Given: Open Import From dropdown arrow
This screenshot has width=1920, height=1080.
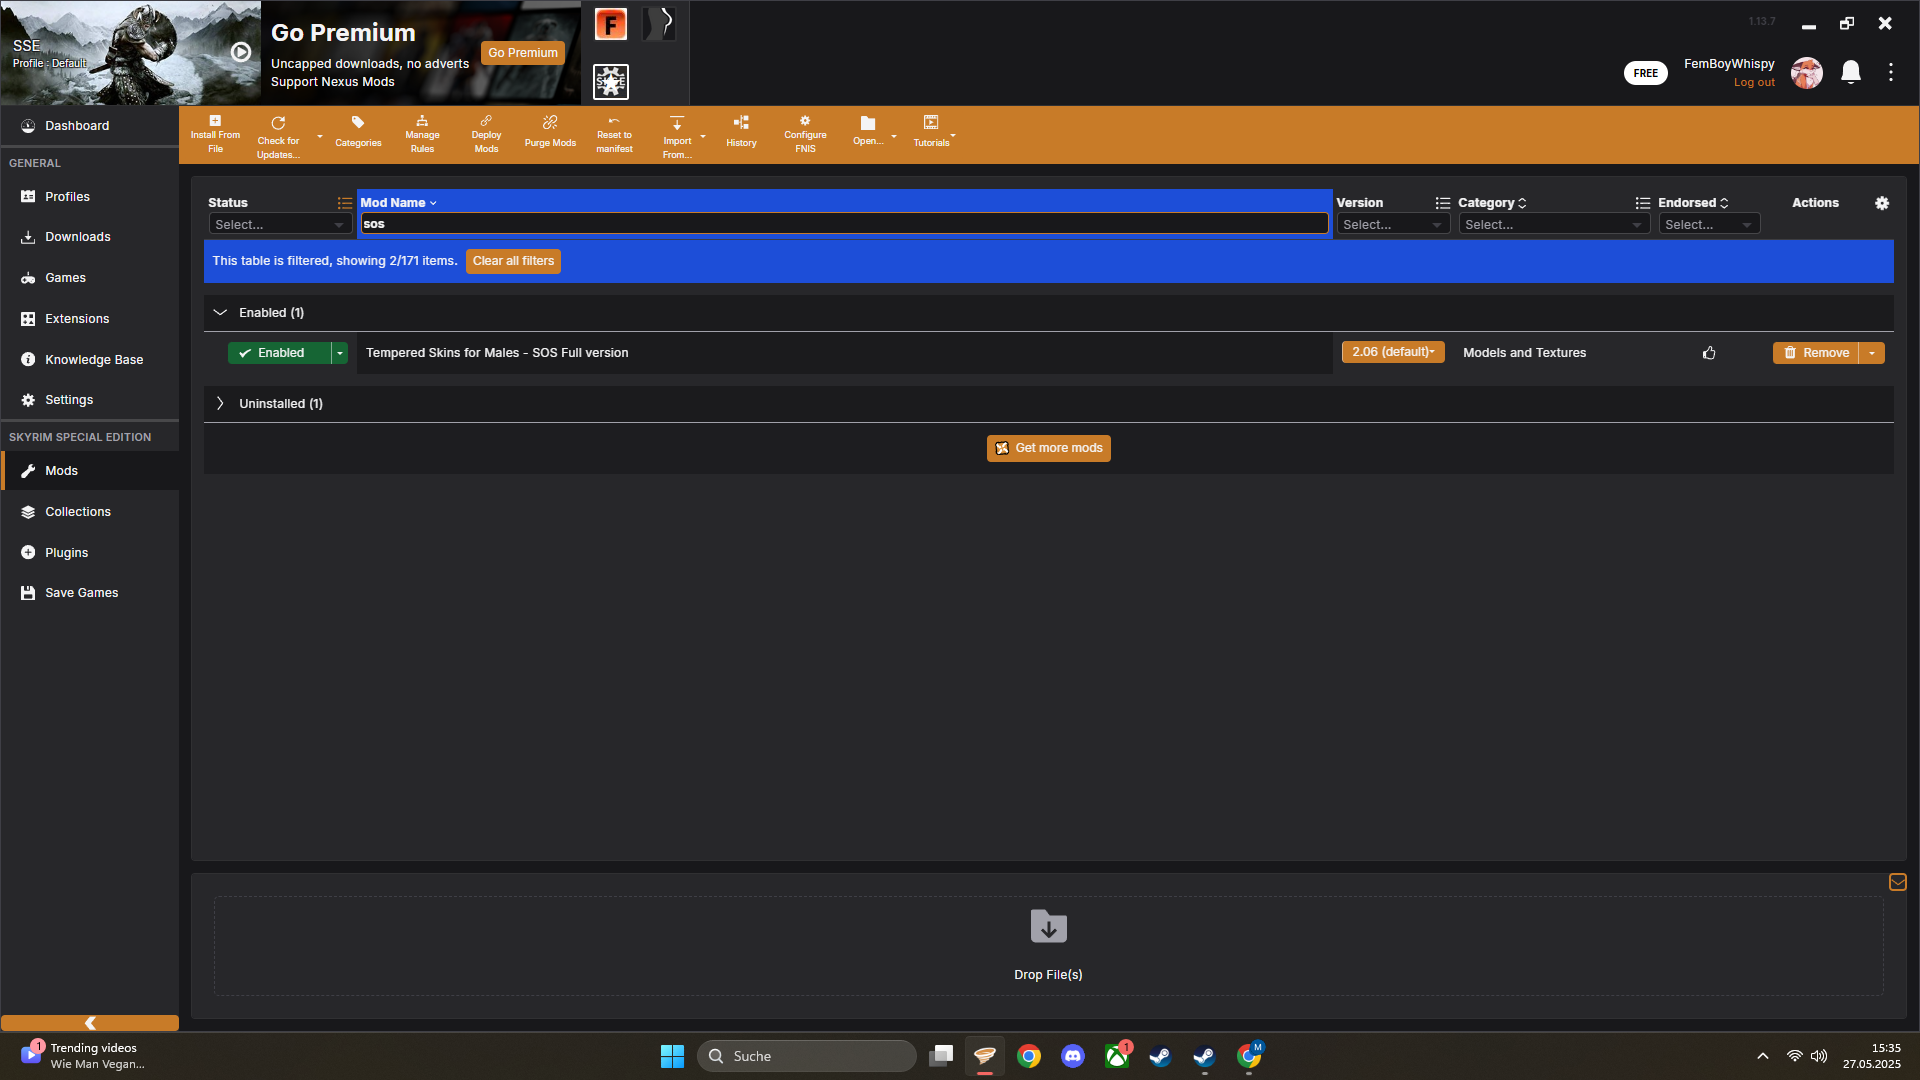Looking at the screenshot, I should (703, 136).
